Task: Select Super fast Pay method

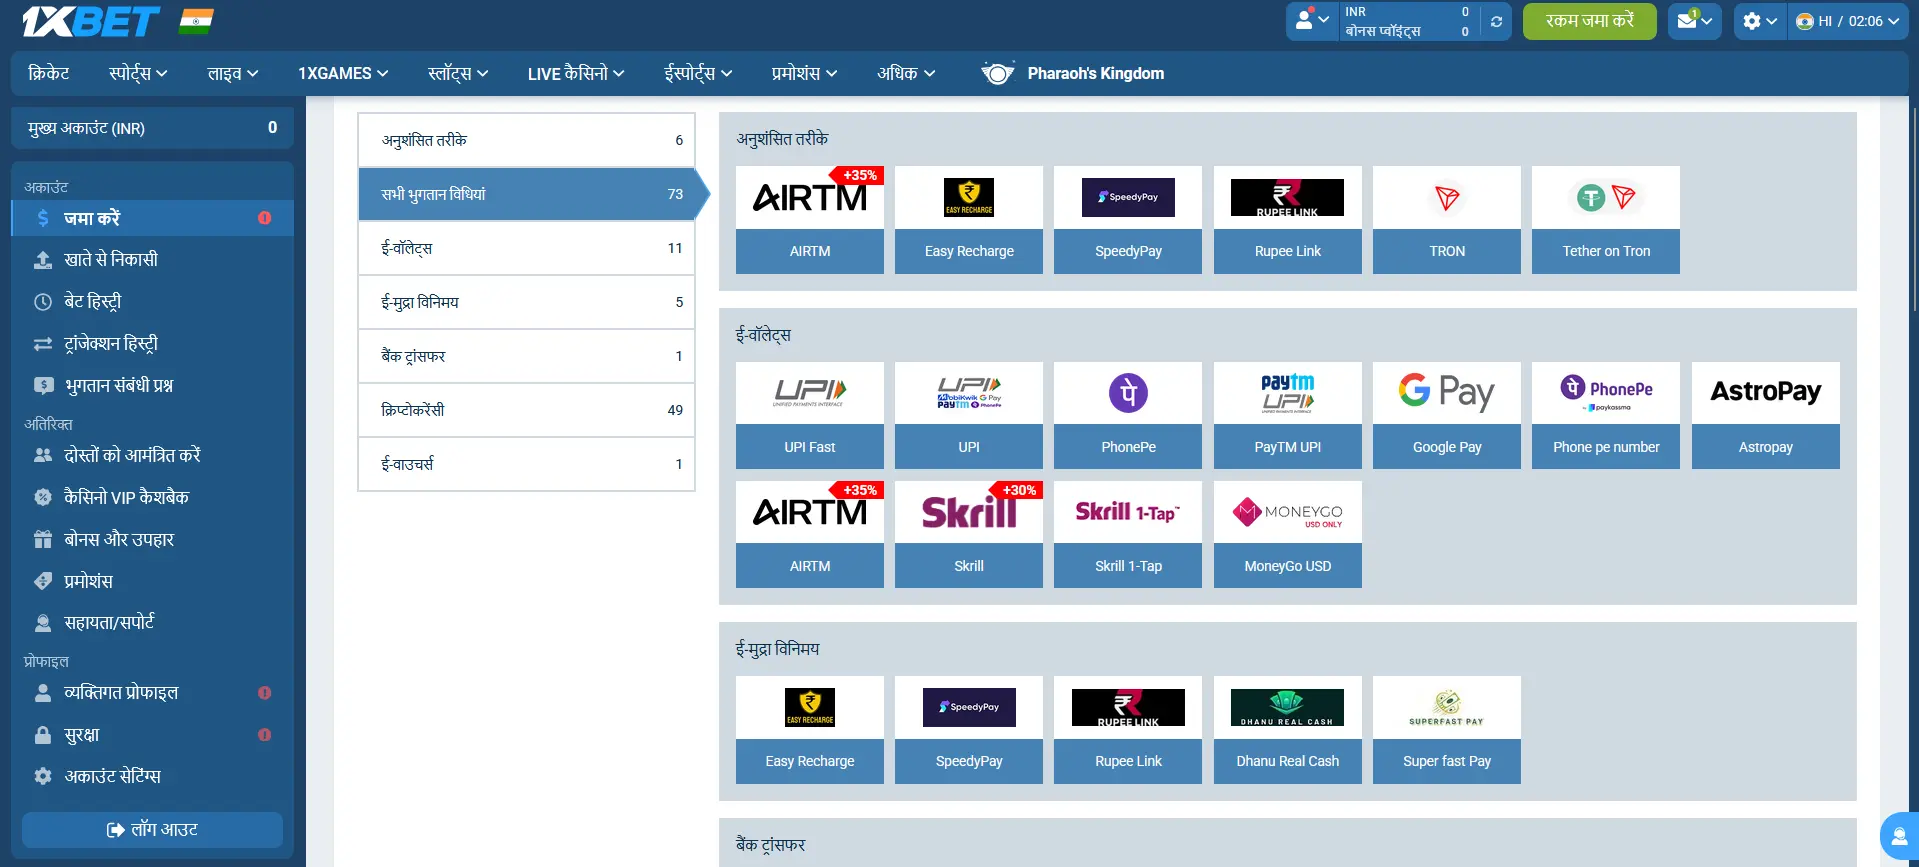Action: pos(1447,730)
